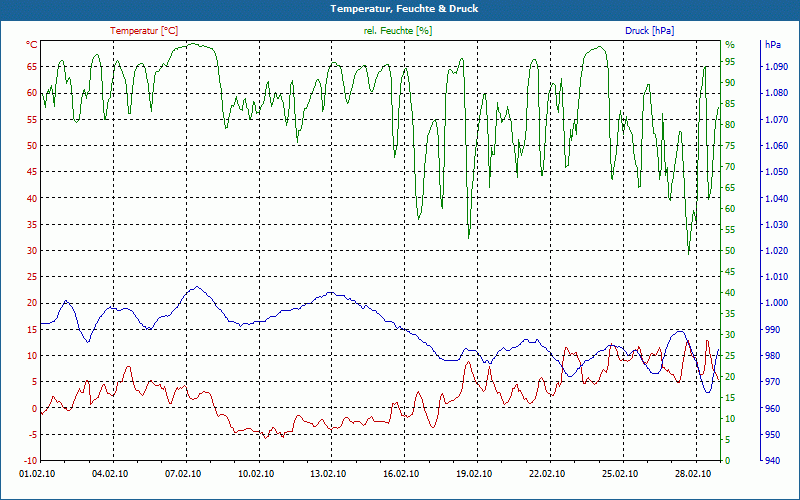Image resolution: width=800 pixels, height=500 pixels.
Task: Click value 25 on green humidity axis
Action: click(730, 356)
